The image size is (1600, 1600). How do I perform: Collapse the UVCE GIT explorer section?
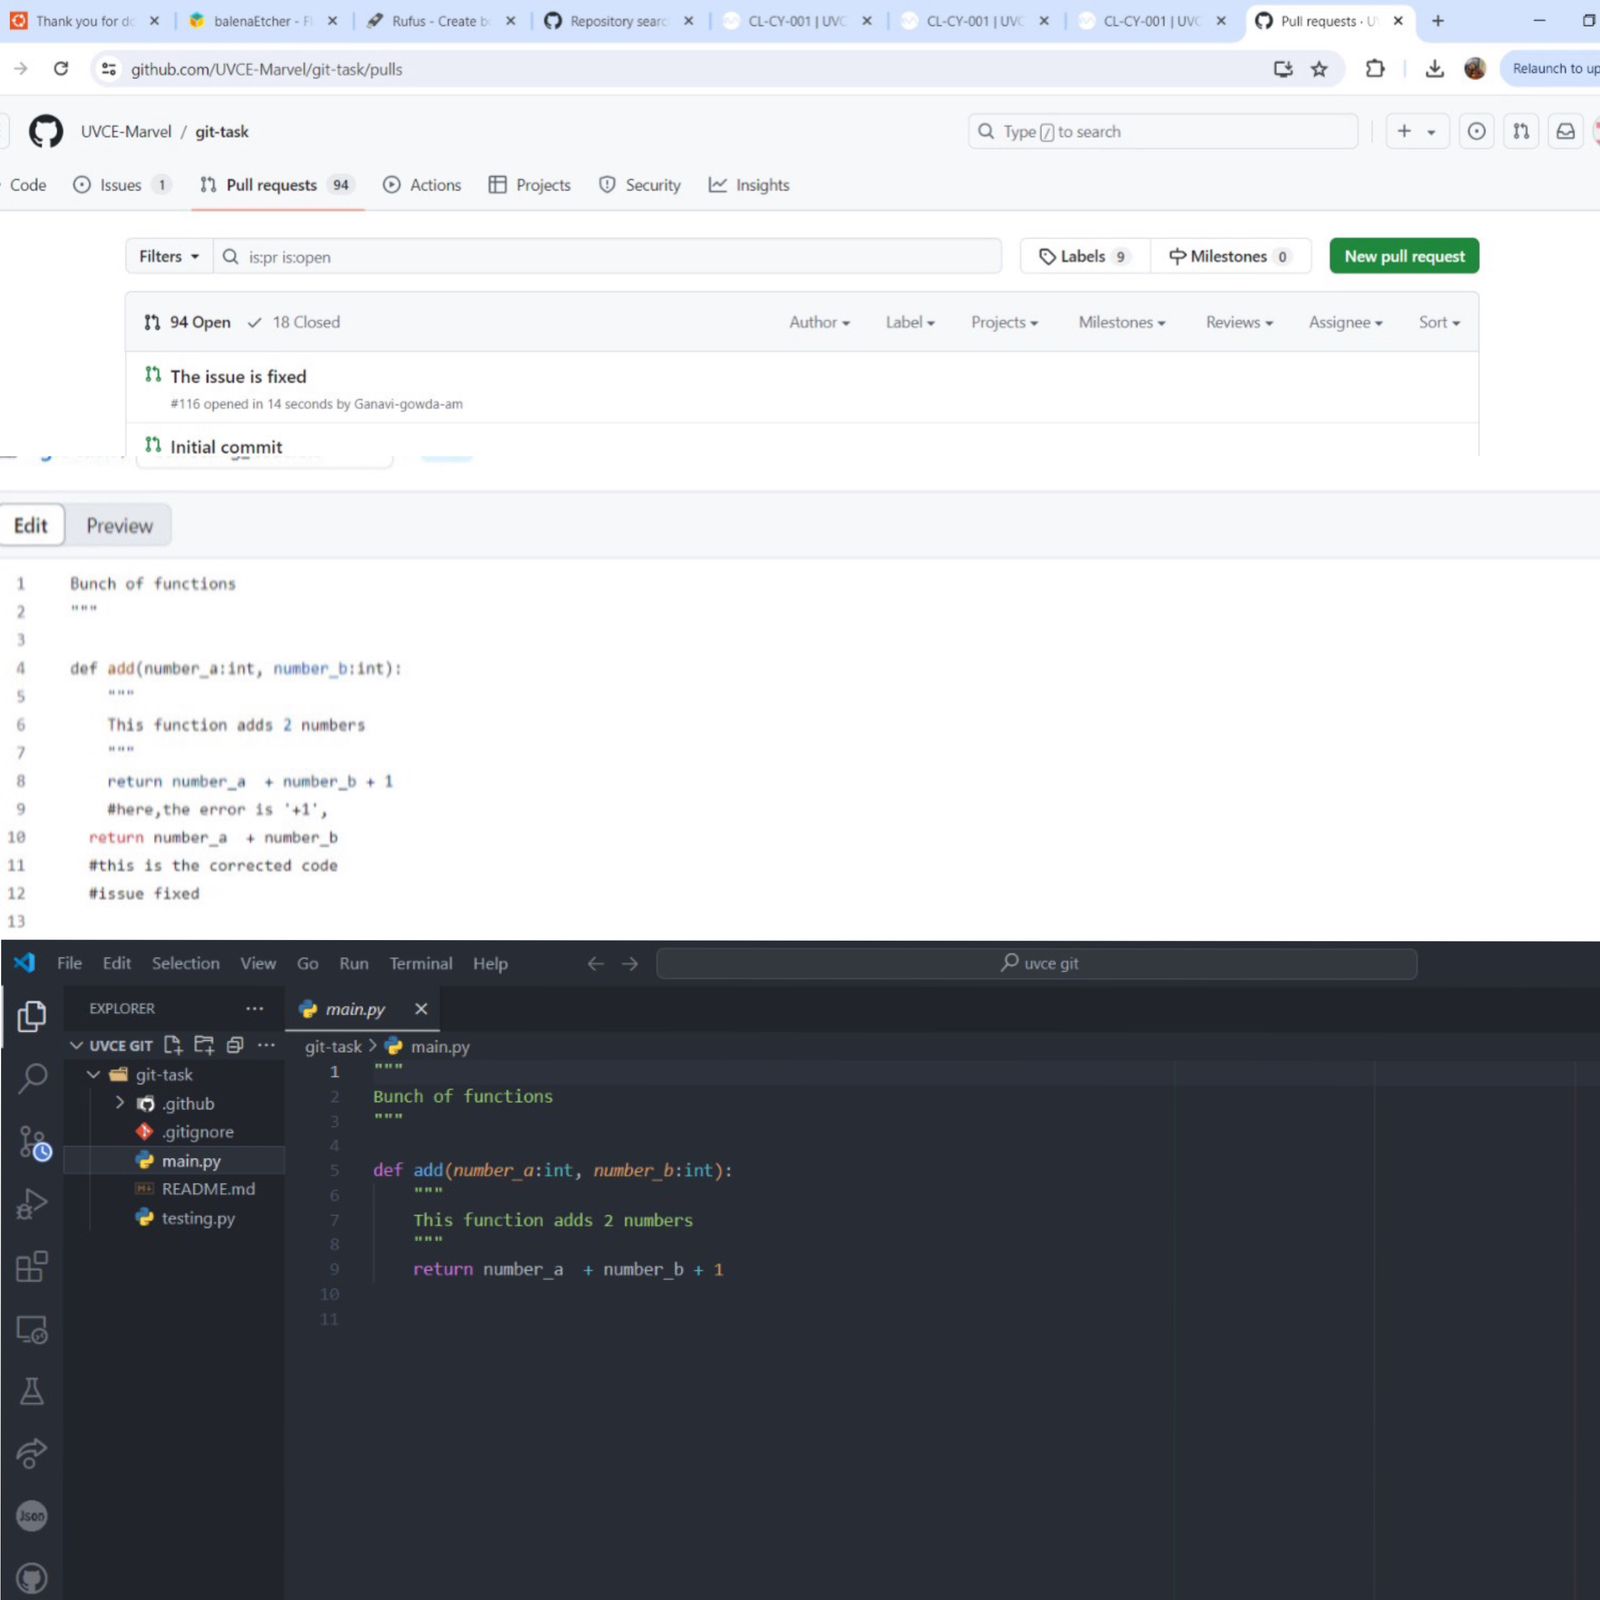[x=76, y=1045]
